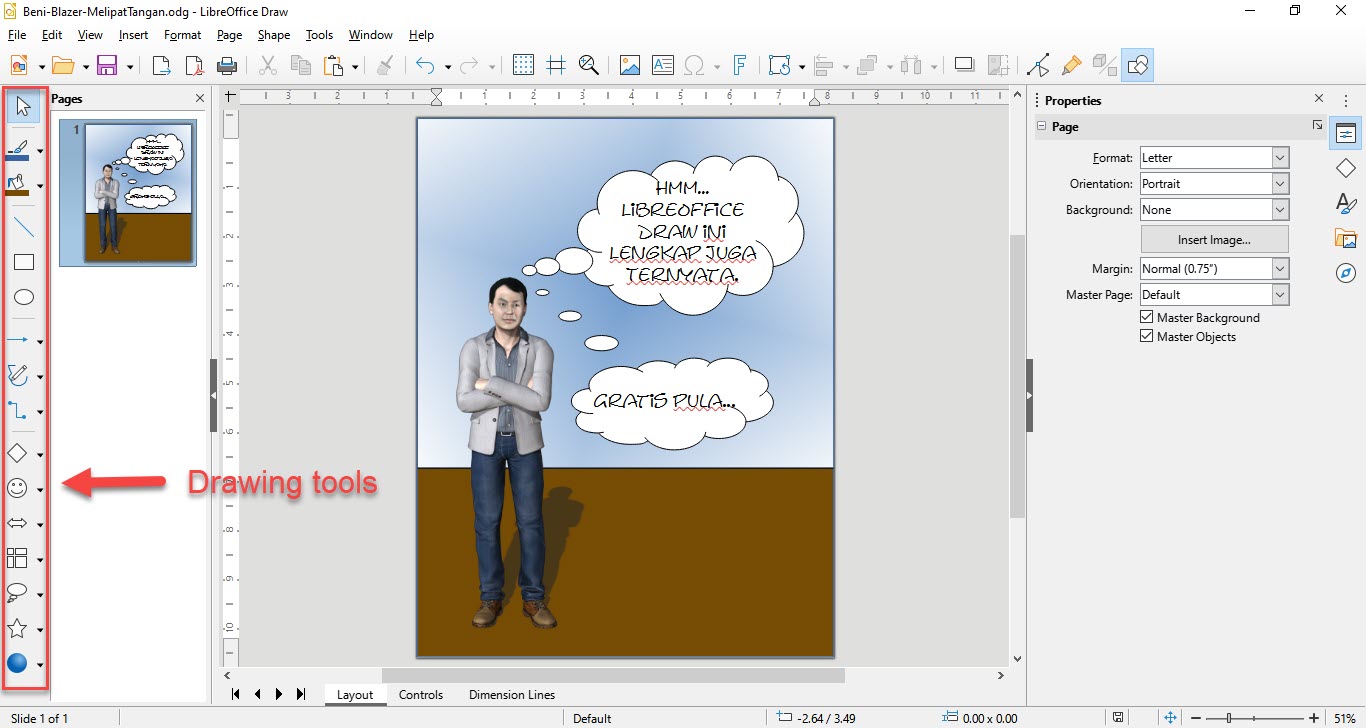Toggle Helplines While Moving icon
Screen dimensions: 1366x728
click(557, 66)
